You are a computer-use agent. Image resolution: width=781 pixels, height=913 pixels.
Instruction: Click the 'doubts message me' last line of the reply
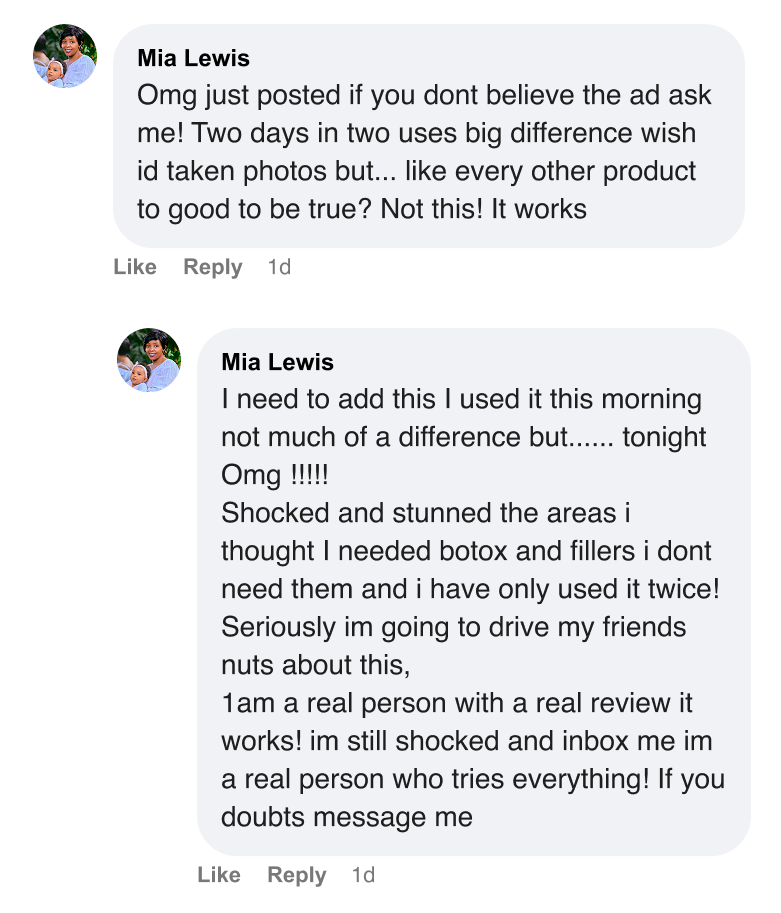(346, 817)
